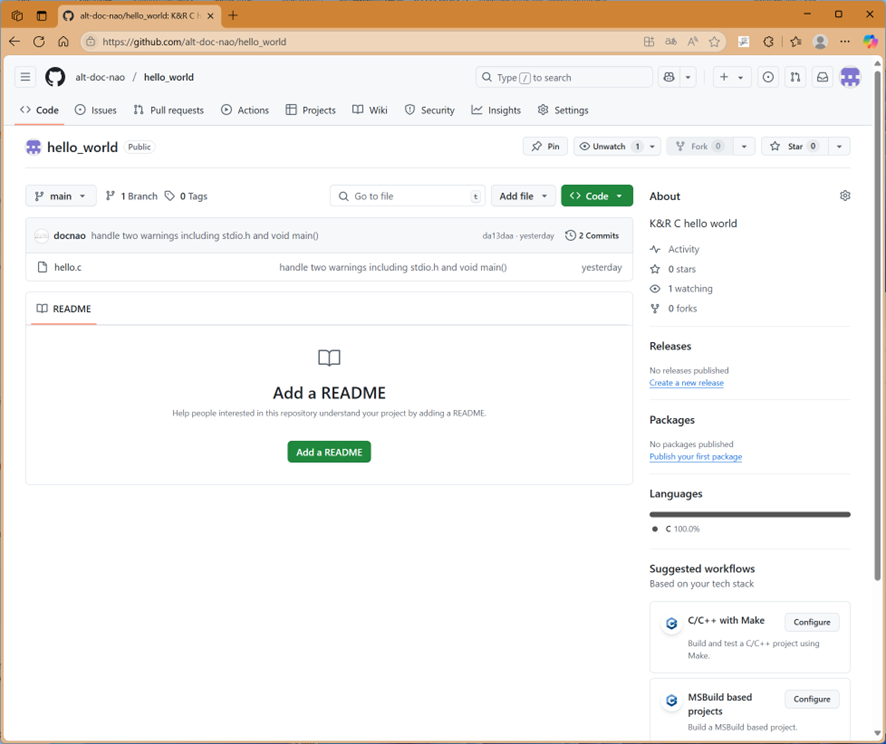Image resolution: width=886 pixels, height=744 pixels.
Task: Click the alt-doc-nao owner link
Action: pyautogui.click(x=100, y=77)
